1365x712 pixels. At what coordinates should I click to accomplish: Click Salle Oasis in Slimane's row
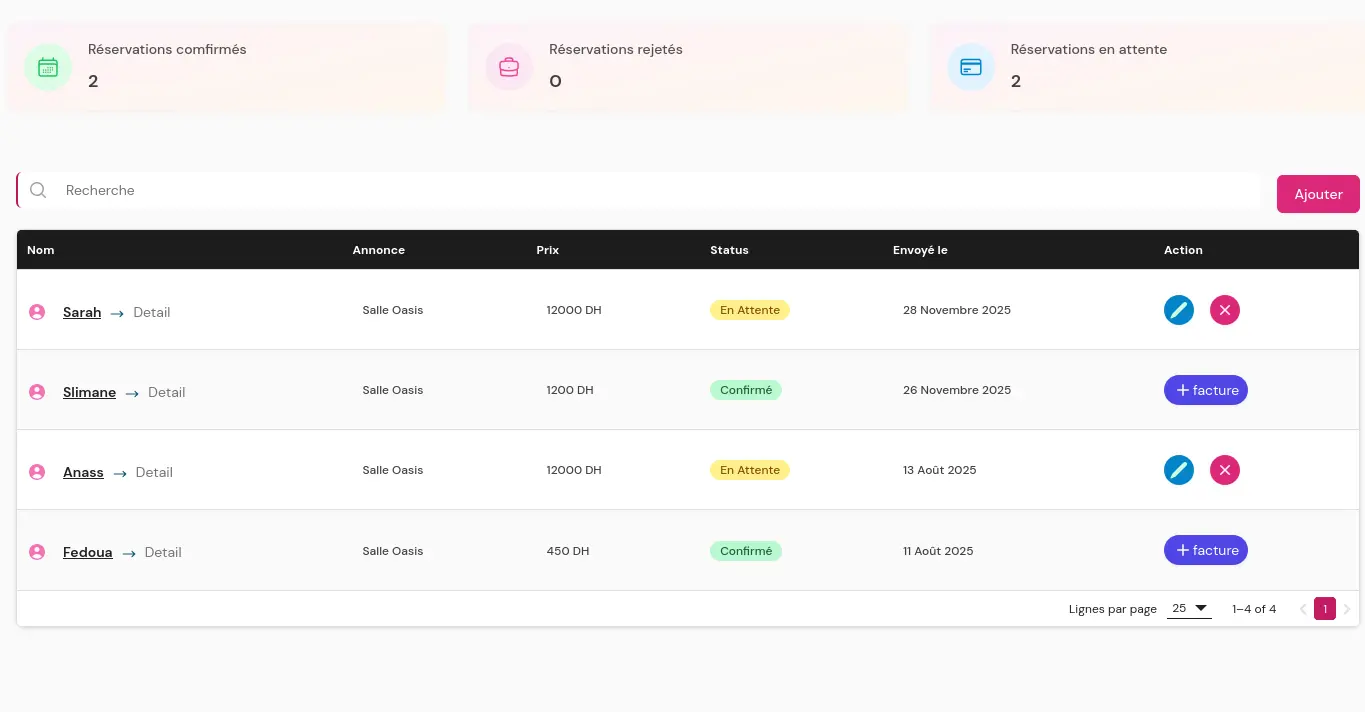pyautogui.click(x=393, y=390)
